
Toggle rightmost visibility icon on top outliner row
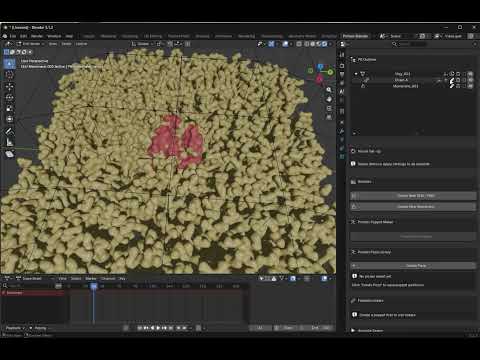click(470, 74)
